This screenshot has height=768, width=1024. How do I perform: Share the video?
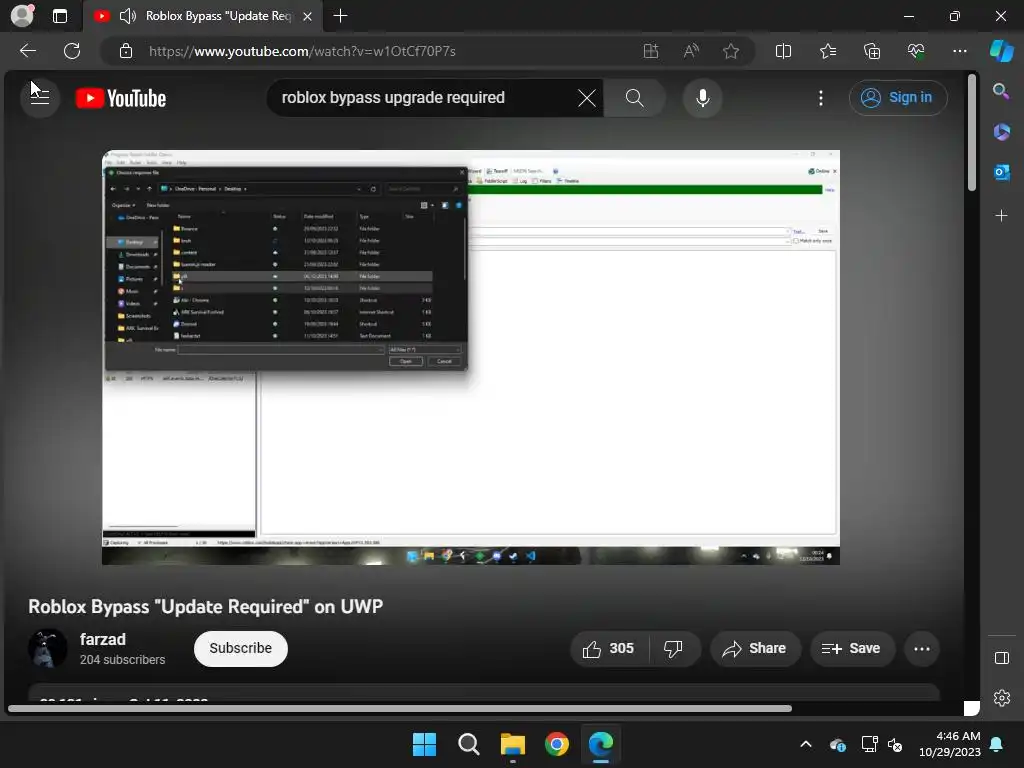pos(755,648)
